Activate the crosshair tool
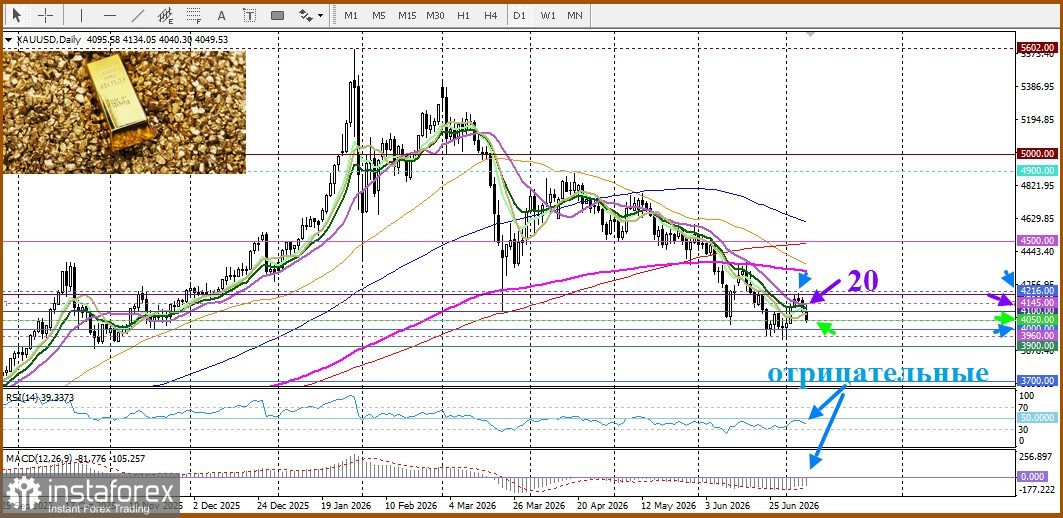 pyautogui.click(x=46, y=15)
